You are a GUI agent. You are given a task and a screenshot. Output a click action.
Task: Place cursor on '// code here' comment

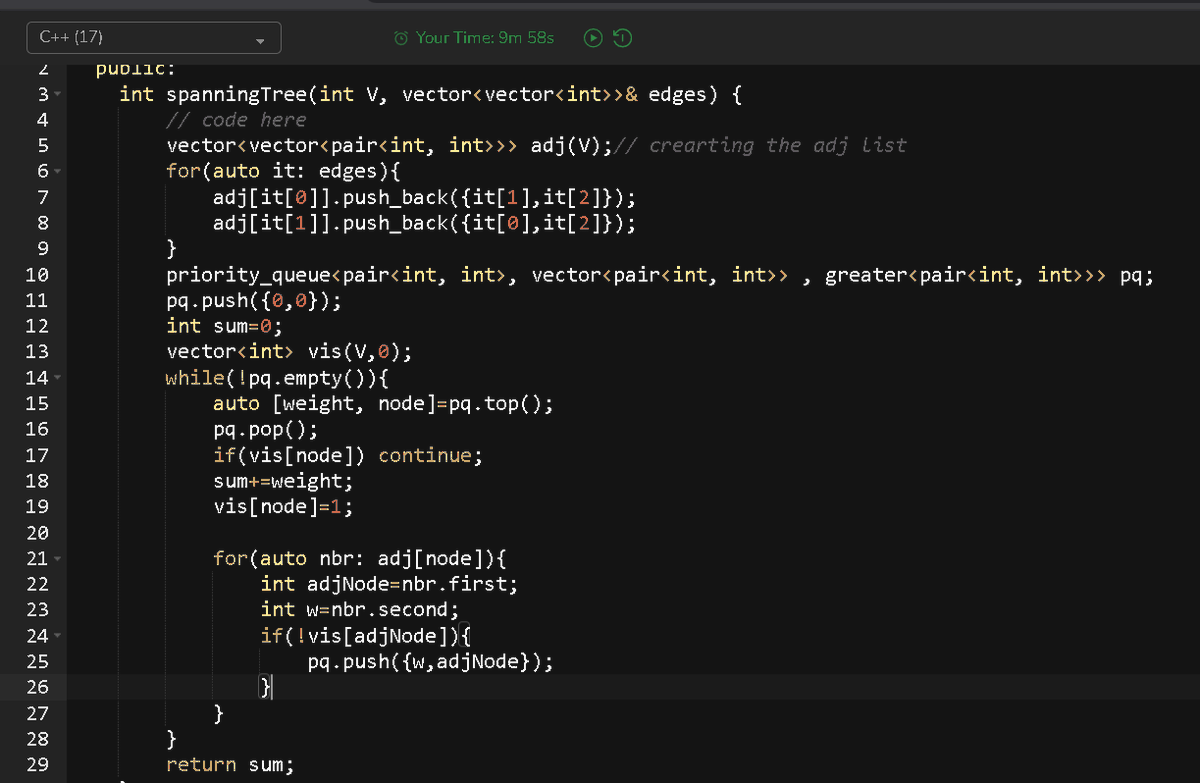click(x=236, y=120)
